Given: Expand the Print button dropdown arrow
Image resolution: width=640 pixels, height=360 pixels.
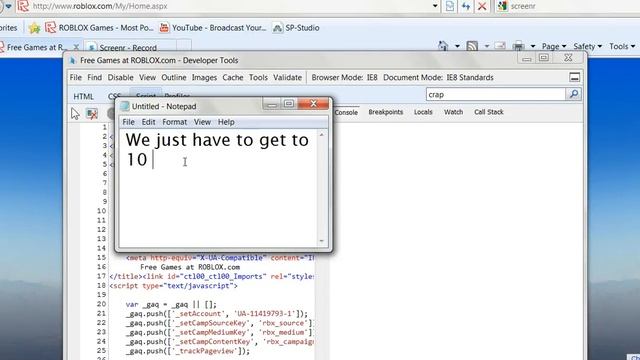Looking at the screenshot, I should click(533, 46).
